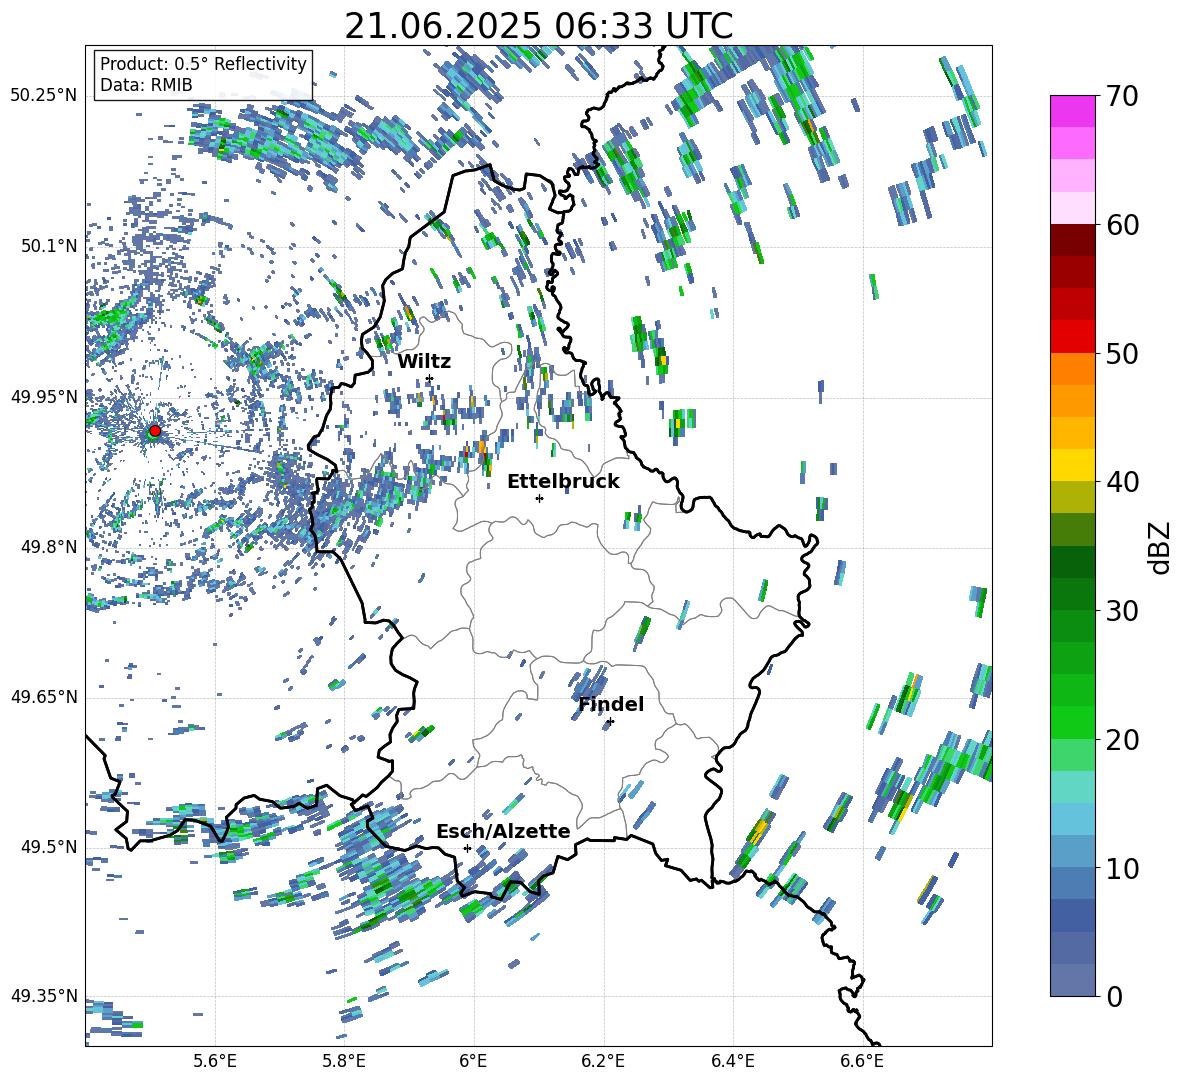Click the 10 tick on colorbar
Image resolution: width=1184 pixels, height=1081 pixels.
[x=1121, y=868]
